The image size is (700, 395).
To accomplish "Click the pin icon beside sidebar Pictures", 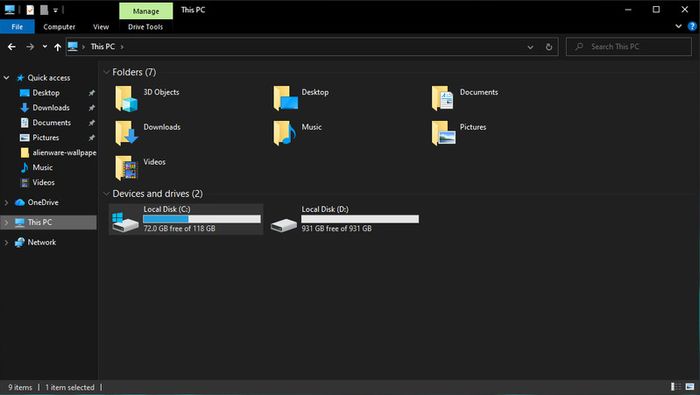I will (92, 137).
